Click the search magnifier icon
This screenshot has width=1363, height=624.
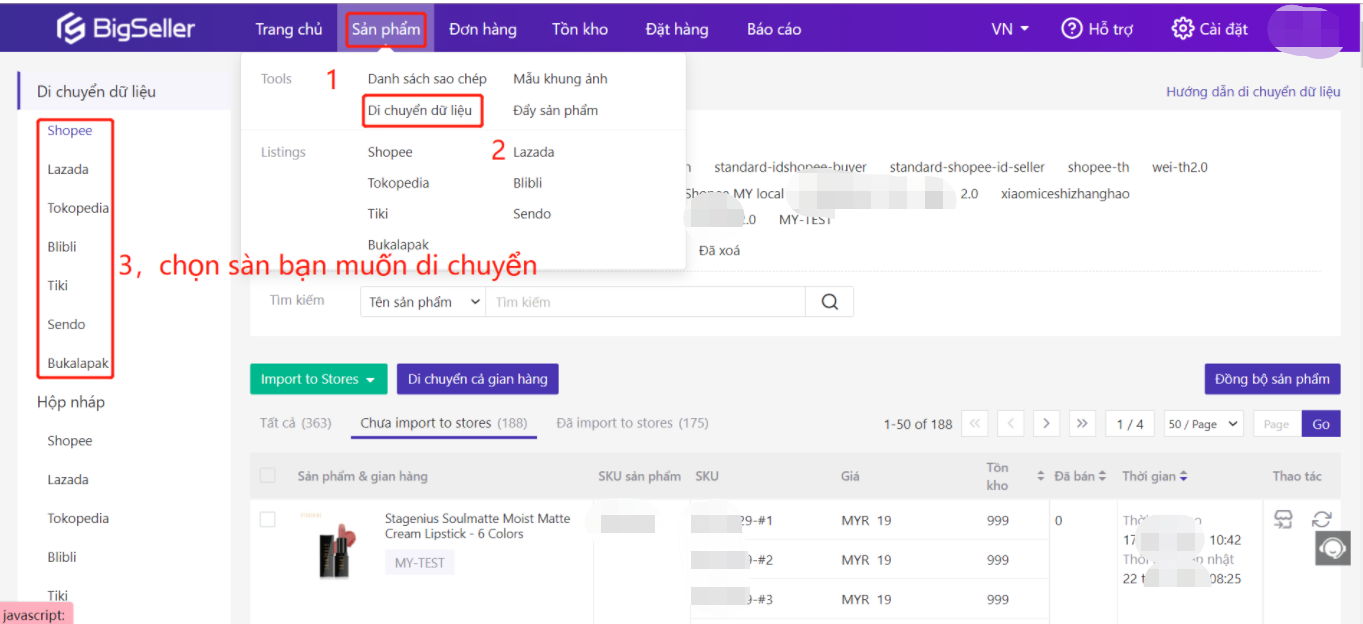tap(829, 302)
